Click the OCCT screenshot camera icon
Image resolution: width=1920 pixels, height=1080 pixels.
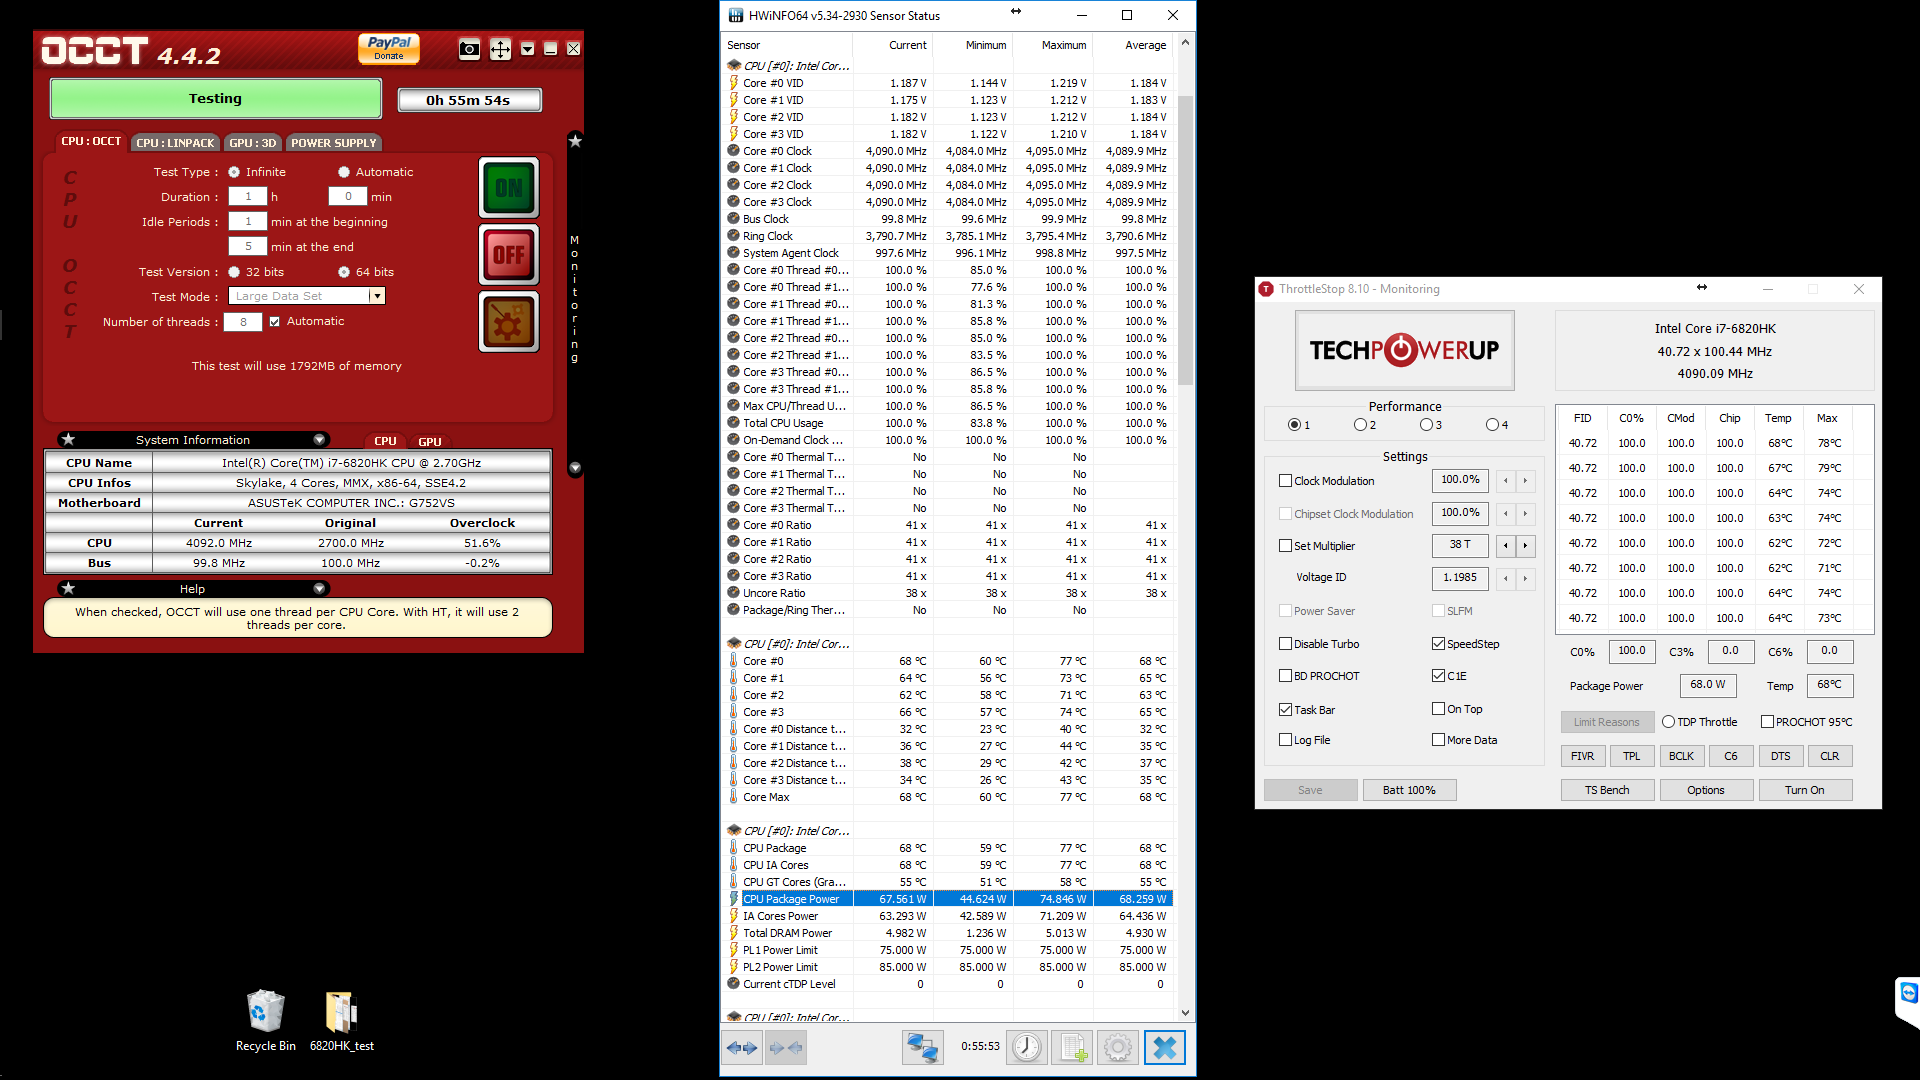[469, 49]
